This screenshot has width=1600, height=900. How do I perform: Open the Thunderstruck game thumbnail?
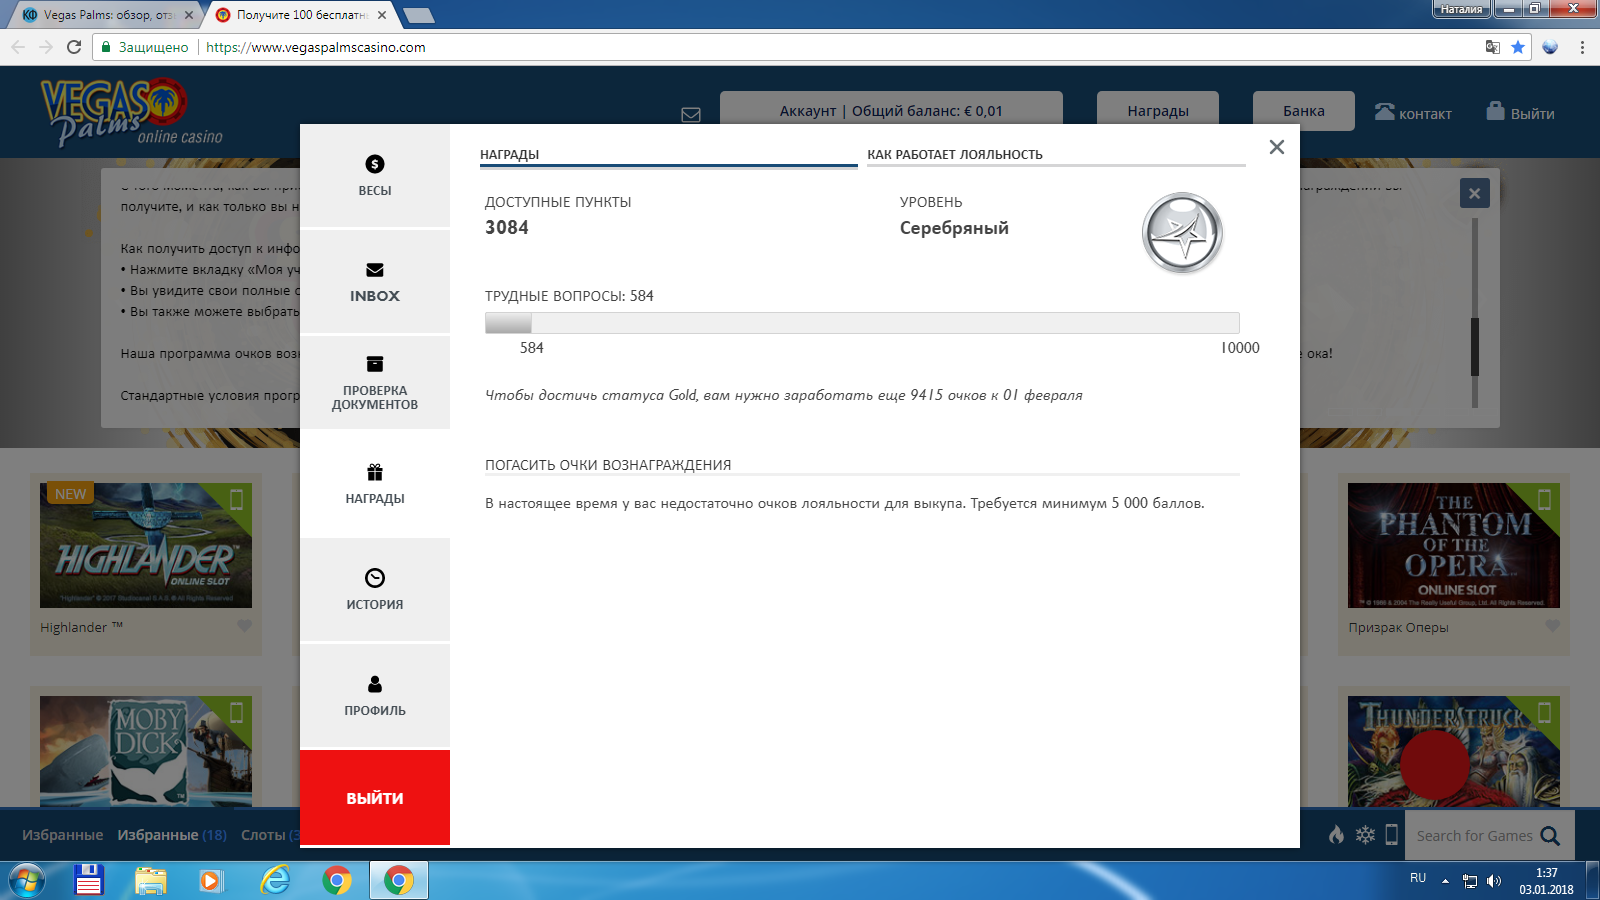(1454, 751)
